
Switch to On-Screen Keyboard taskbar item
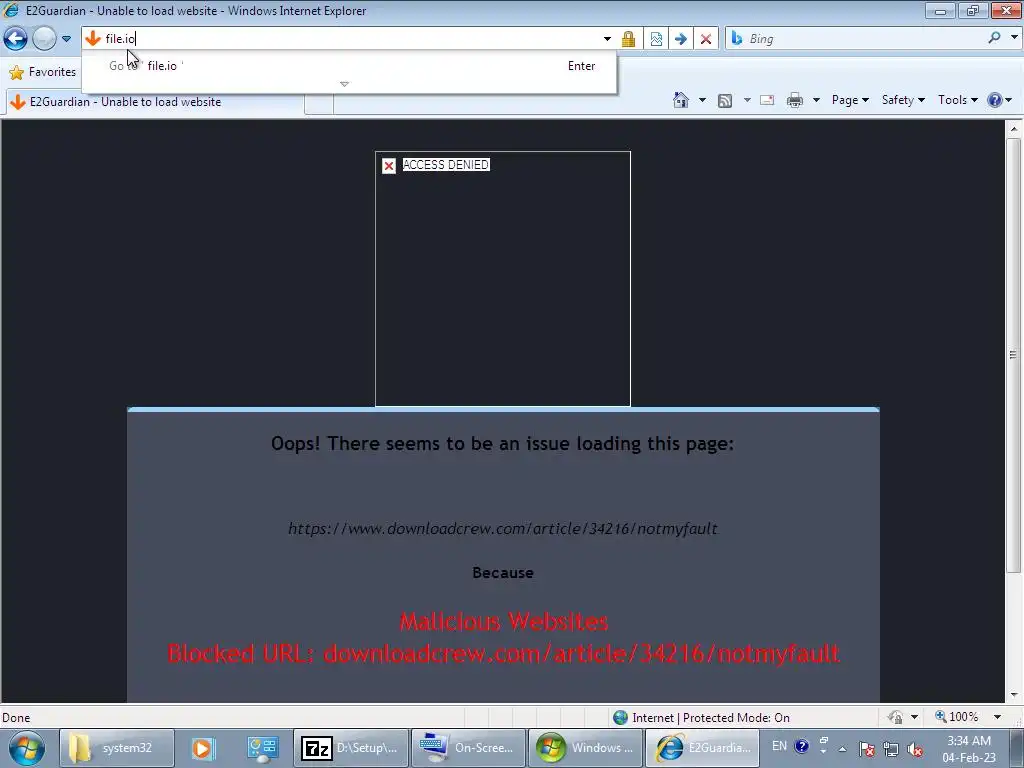coord(468,748)
